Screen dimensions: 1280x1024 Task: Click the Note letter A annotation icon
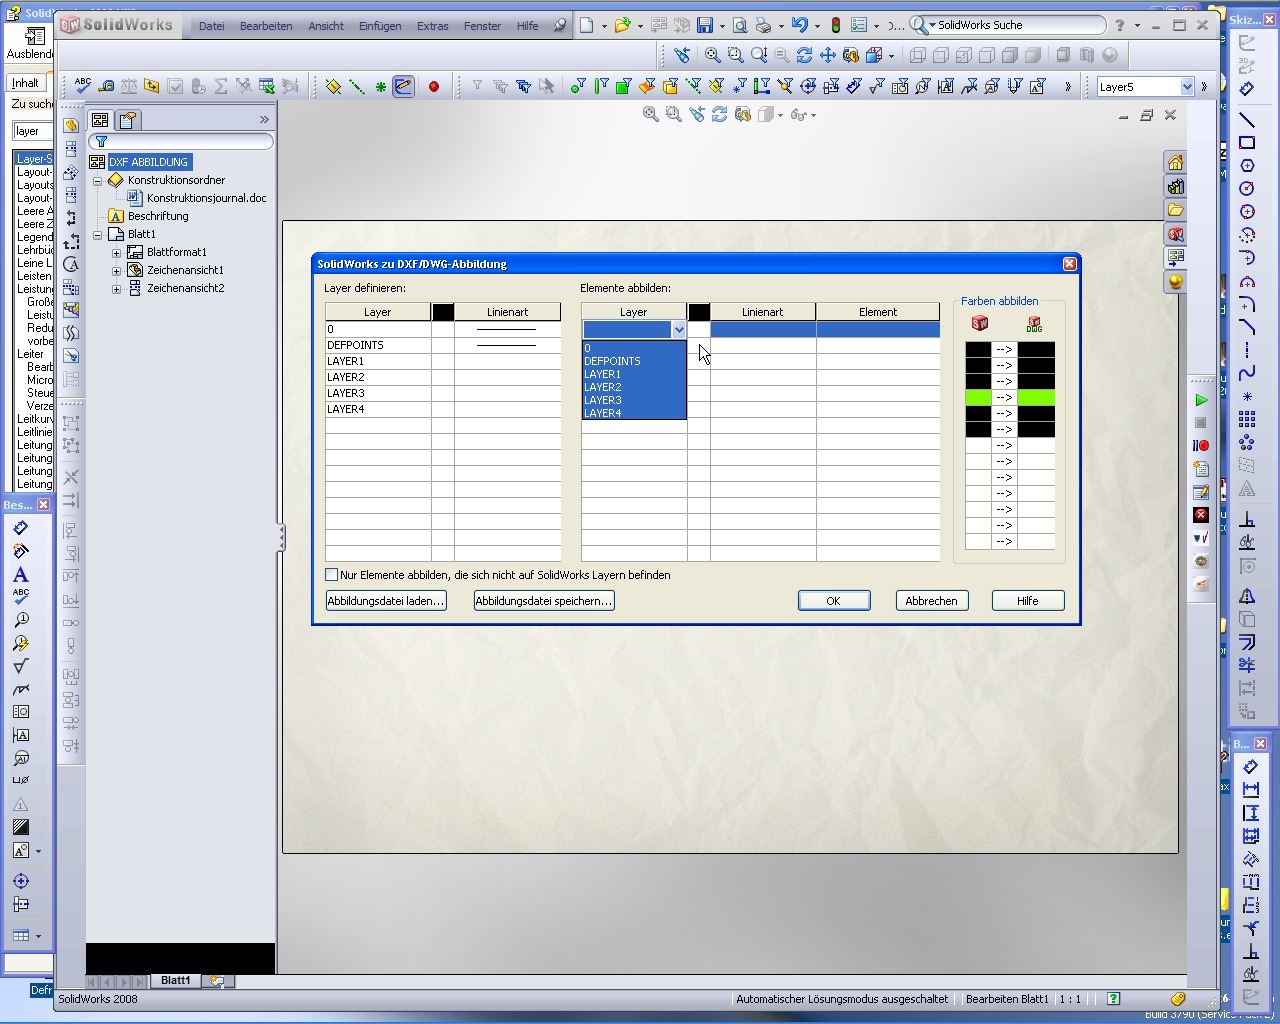click(x=21, y=575)
